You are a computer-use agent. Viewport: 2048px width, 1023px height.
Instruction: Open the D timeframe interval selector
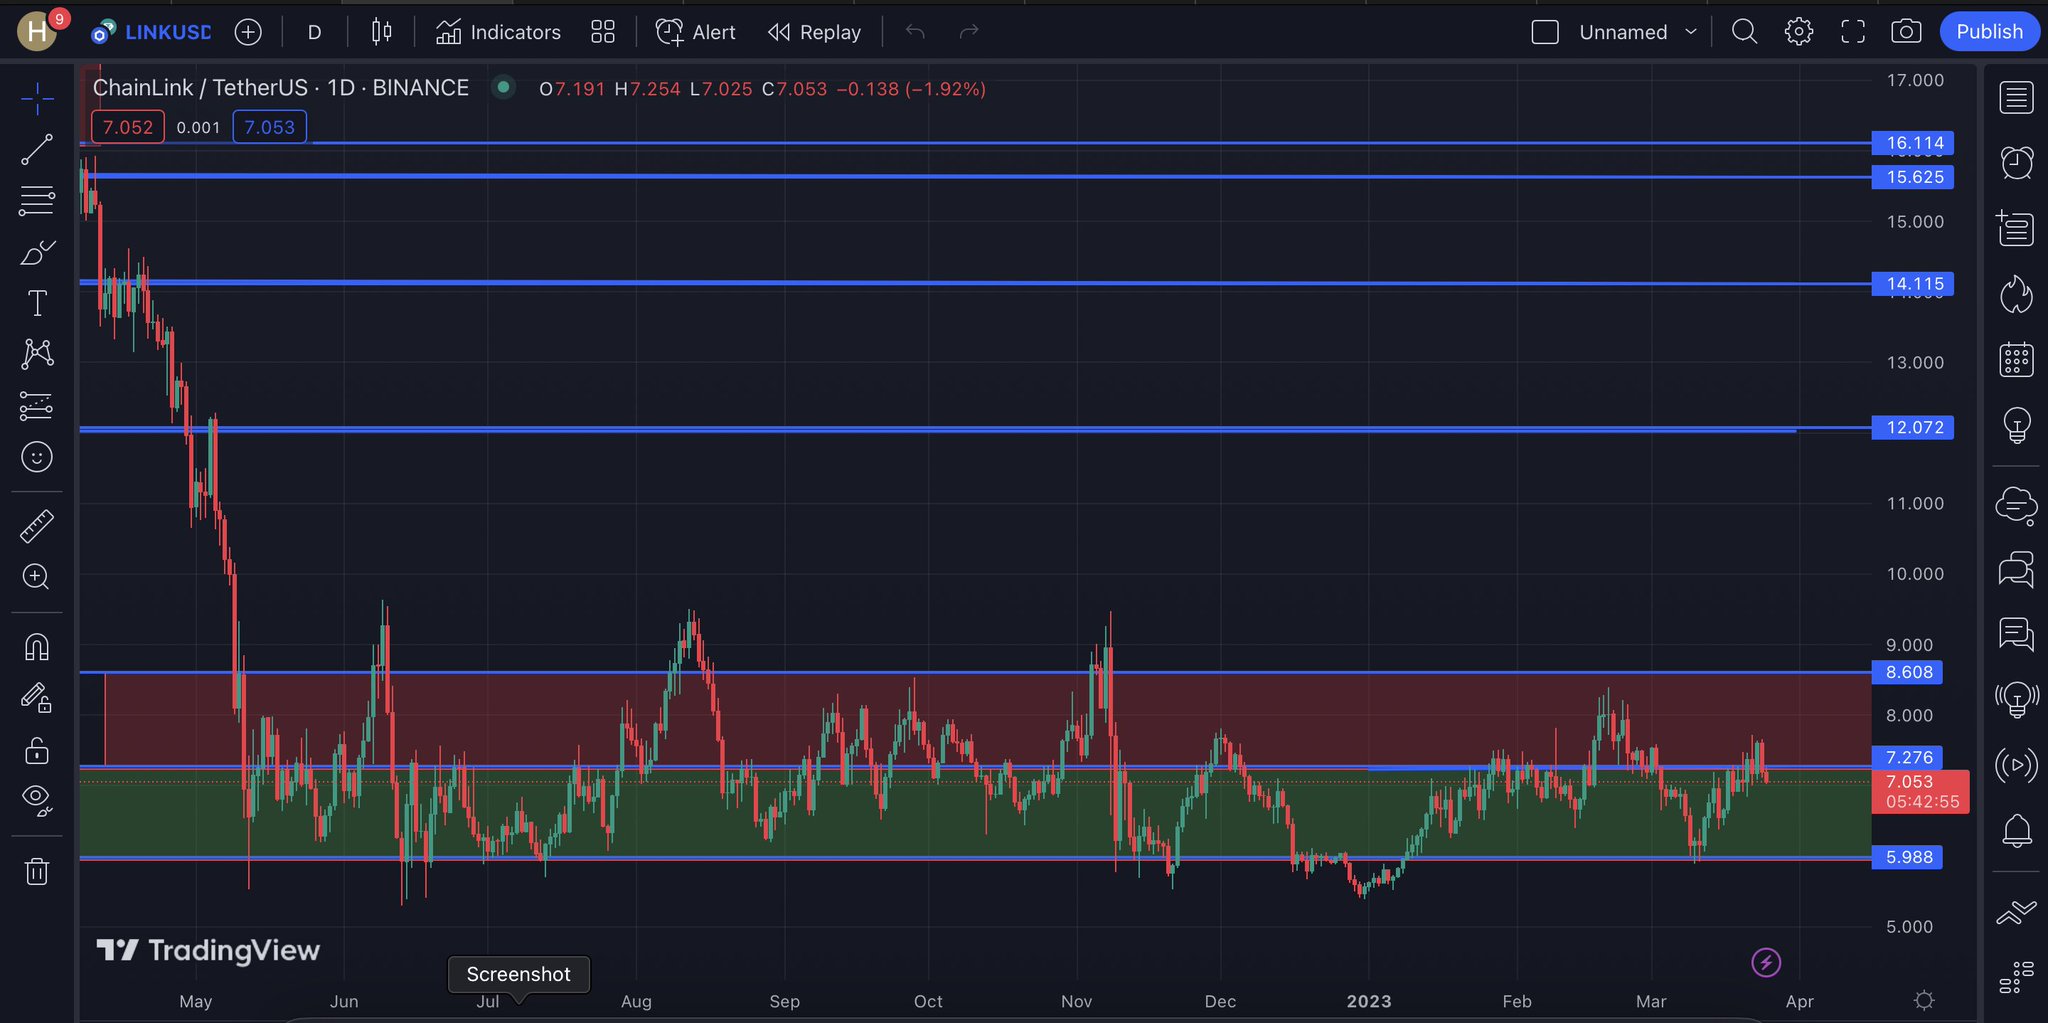(x=314, y=32)
